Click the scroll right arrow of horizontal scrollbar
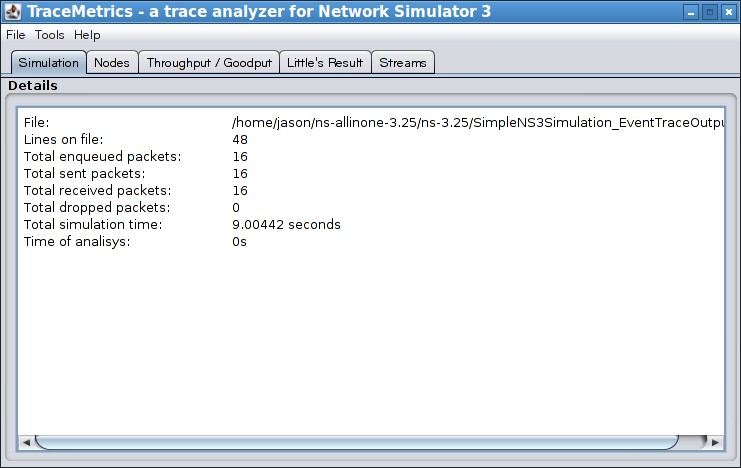The height and width of the screenshot is (468, 741). [715, 442]
